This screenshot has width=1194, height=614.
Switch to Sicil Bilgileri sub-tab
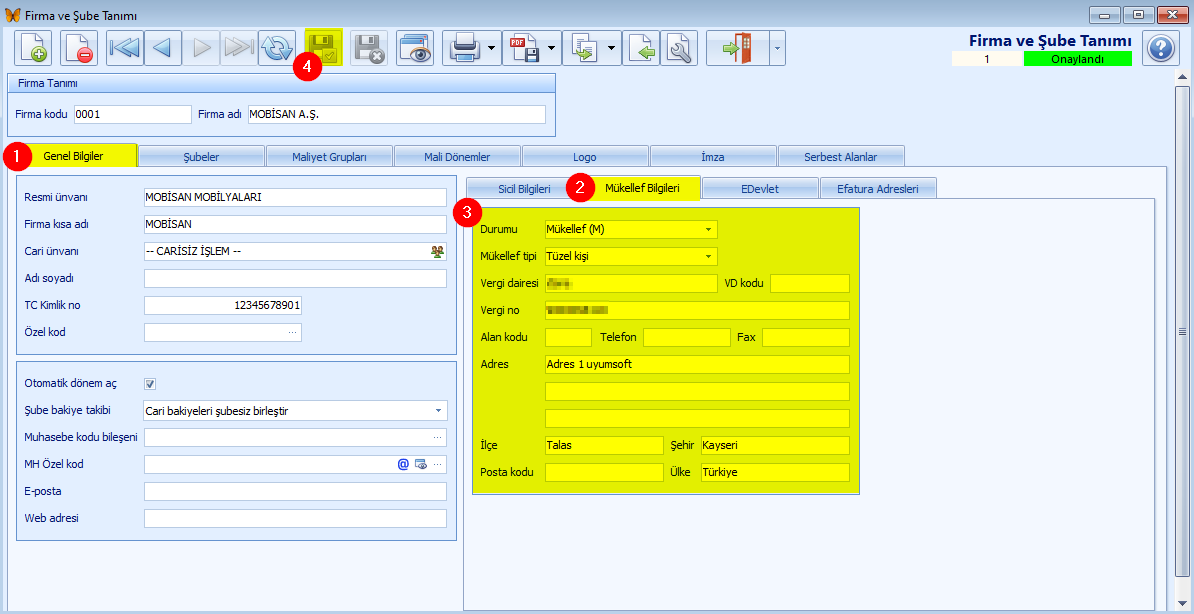pos(524,189)
